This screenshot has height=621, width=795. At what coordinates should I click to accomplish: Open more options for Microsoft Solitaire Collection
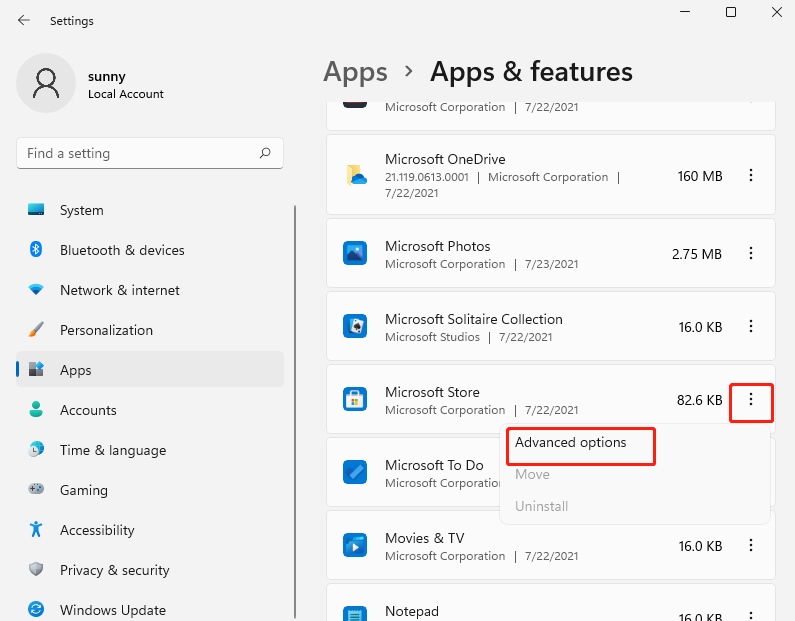click(751, 326)
